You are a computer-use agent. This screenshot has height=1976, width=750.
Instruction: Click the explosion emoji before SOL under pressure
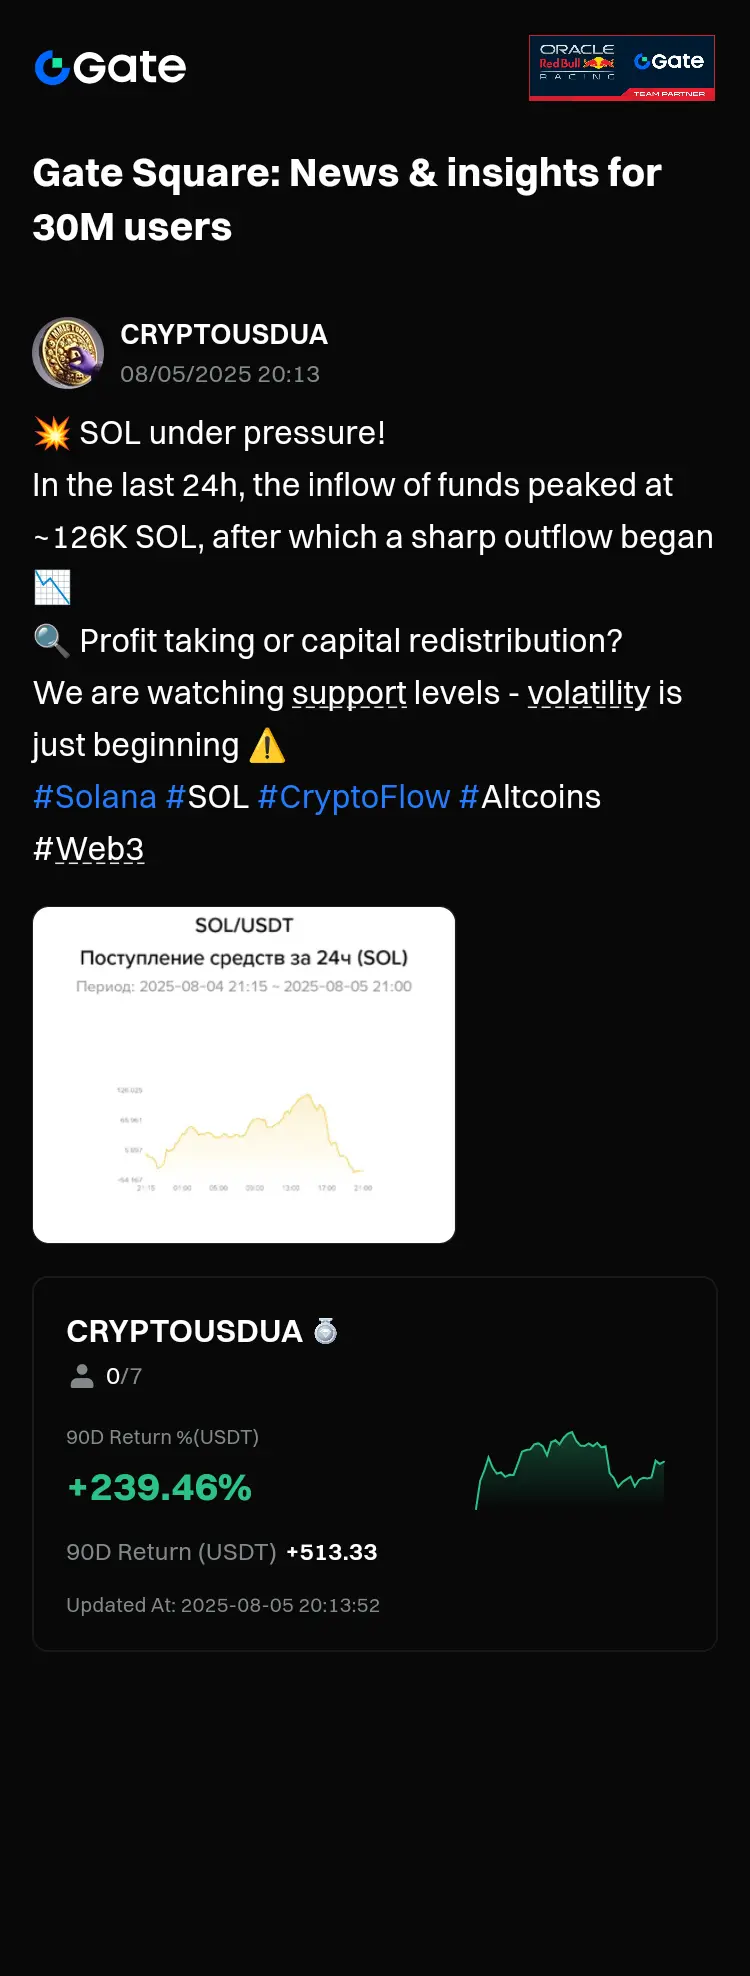point(52,433)
